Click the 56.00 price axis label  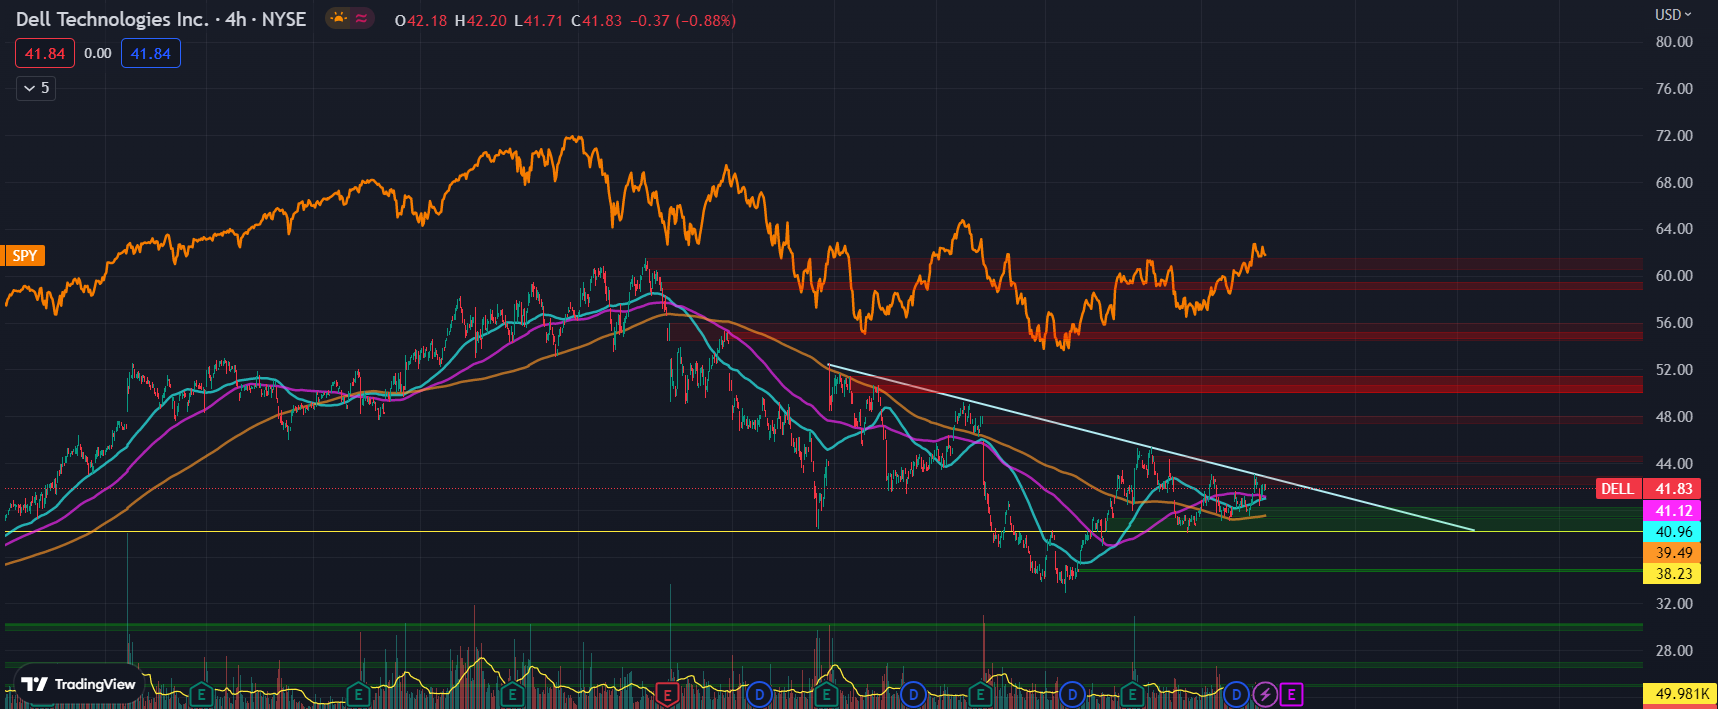[1674, 323]
